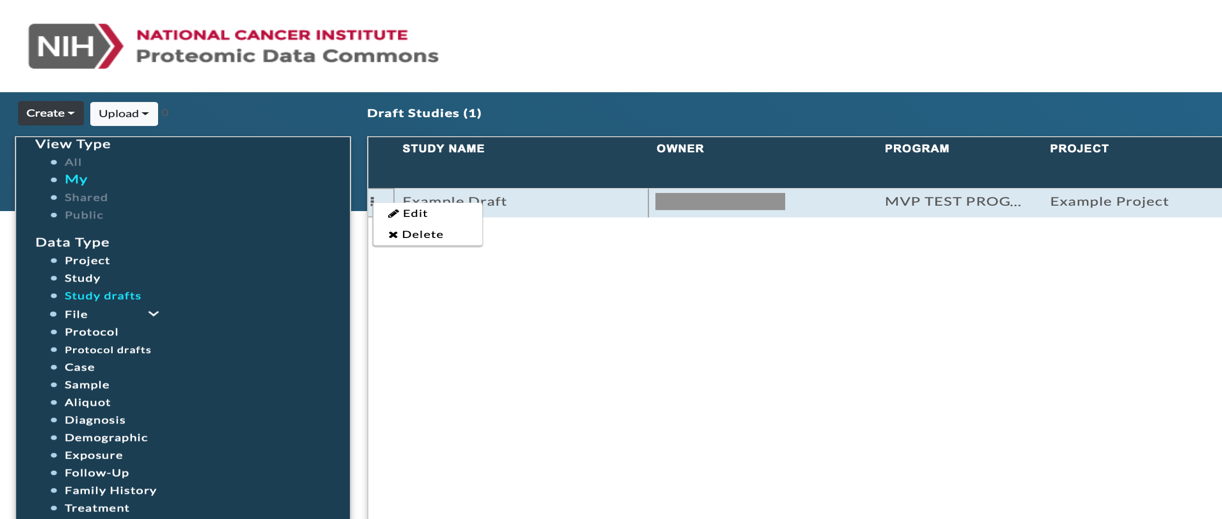Select Protocol drafts in the sidebar
This screenshot has height=519, width=1222.
click(108, 350)
